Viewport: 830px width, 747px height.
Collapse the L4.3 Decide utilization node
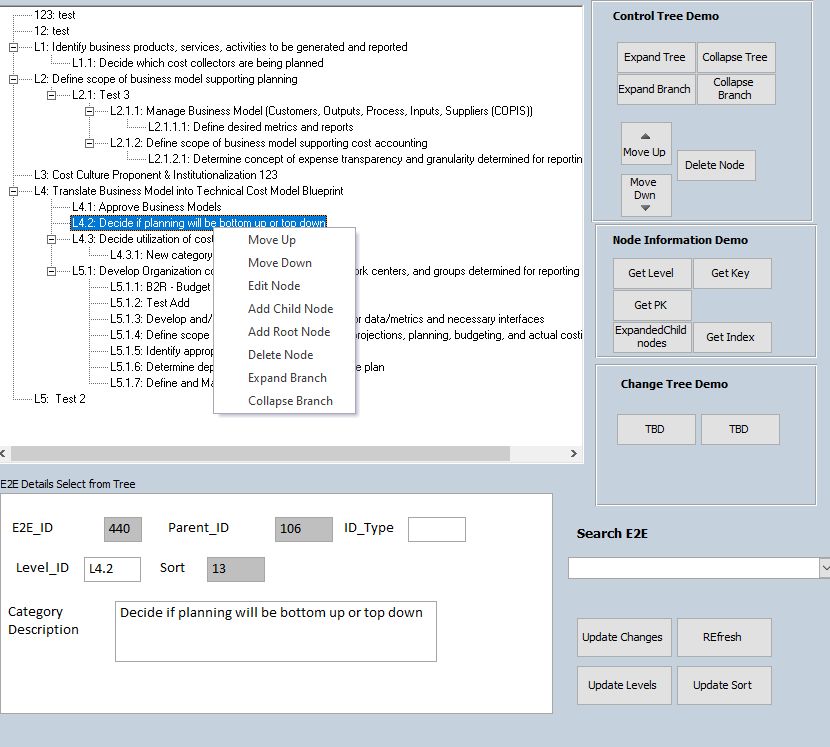pos(51,239)
